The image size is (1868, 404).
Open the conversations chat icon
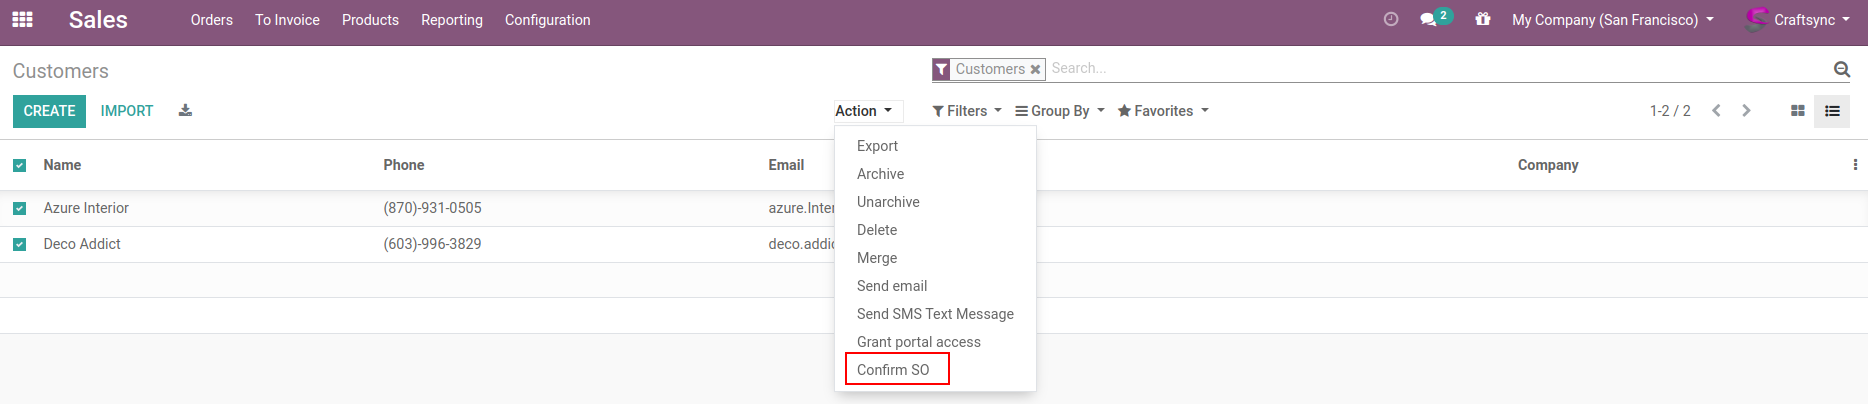pyautogui.click(x=1429, y=20)
